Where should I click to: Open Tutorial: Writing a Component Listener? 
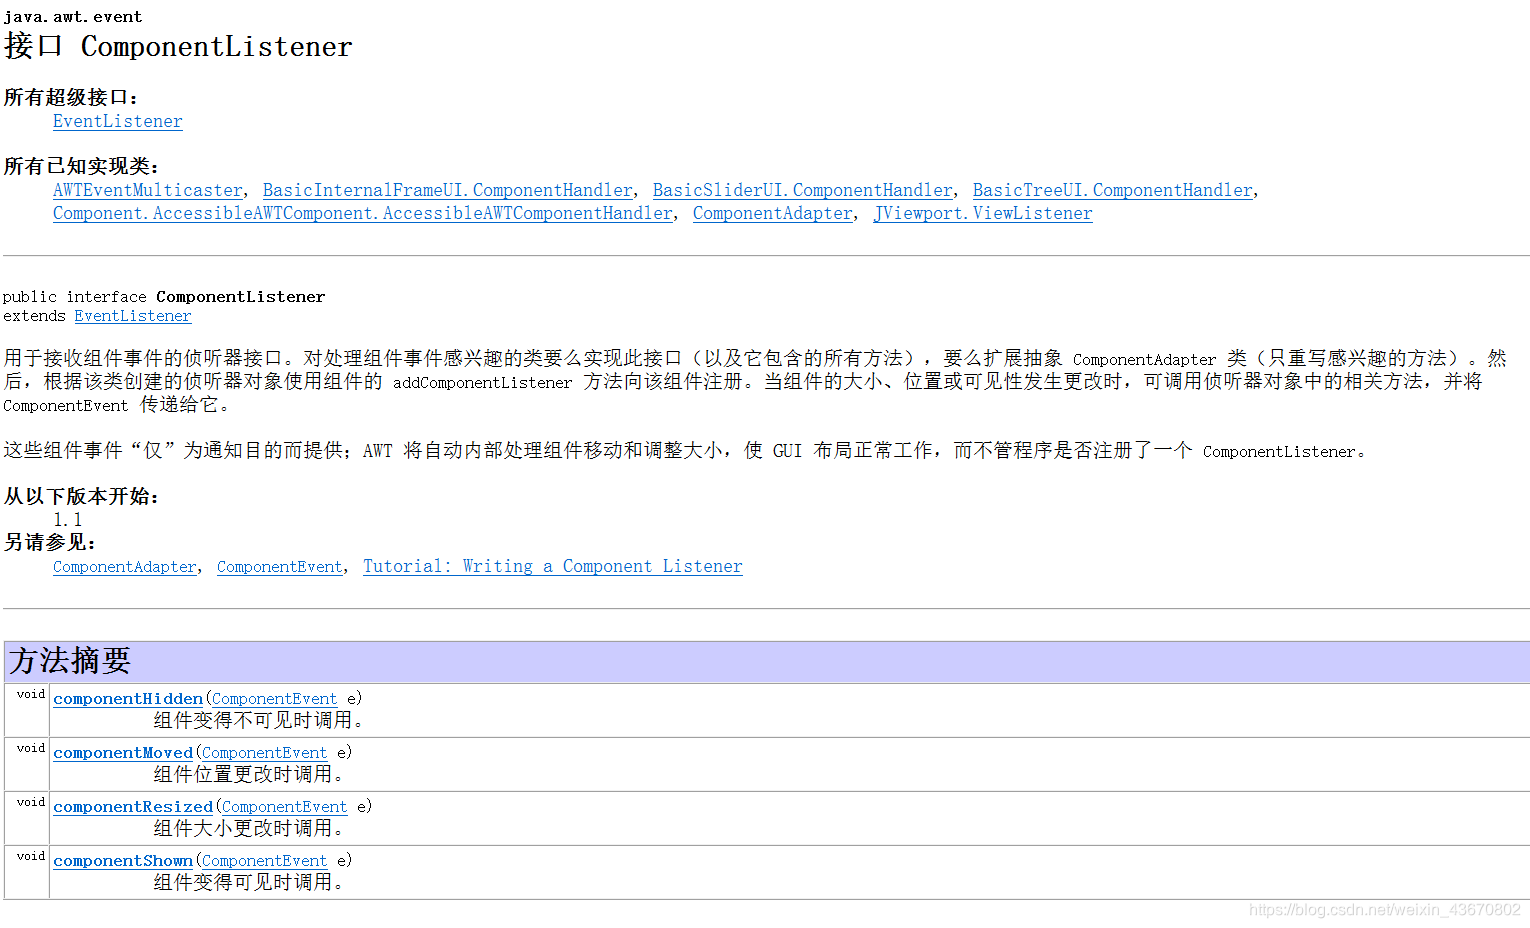[553, 566]
